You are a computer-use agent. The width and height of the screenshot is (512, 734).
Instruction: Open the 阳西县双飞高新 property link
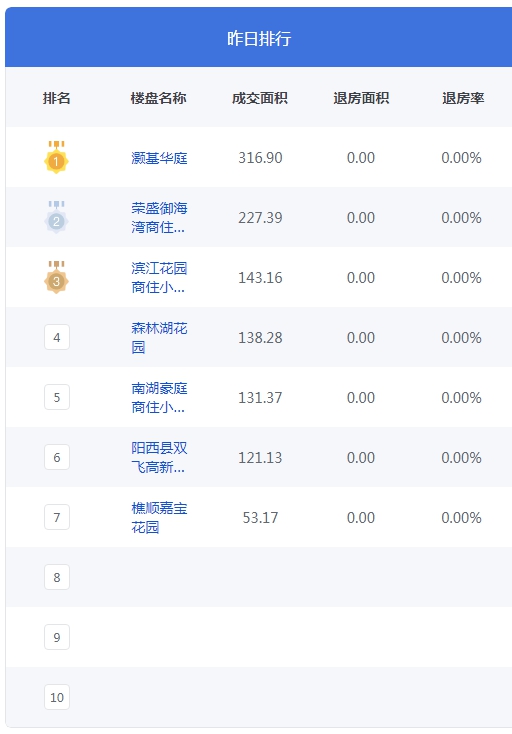[159, 457]
